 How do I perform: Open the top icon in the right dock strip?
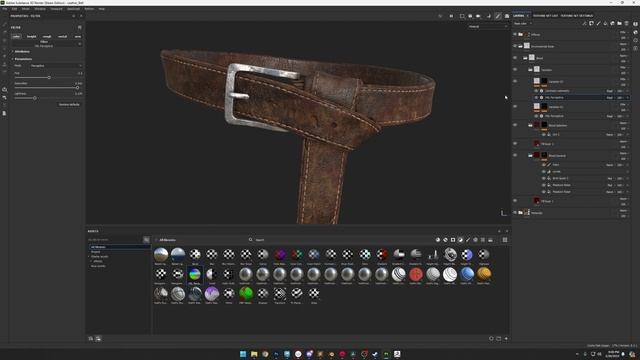click(636, 24)
